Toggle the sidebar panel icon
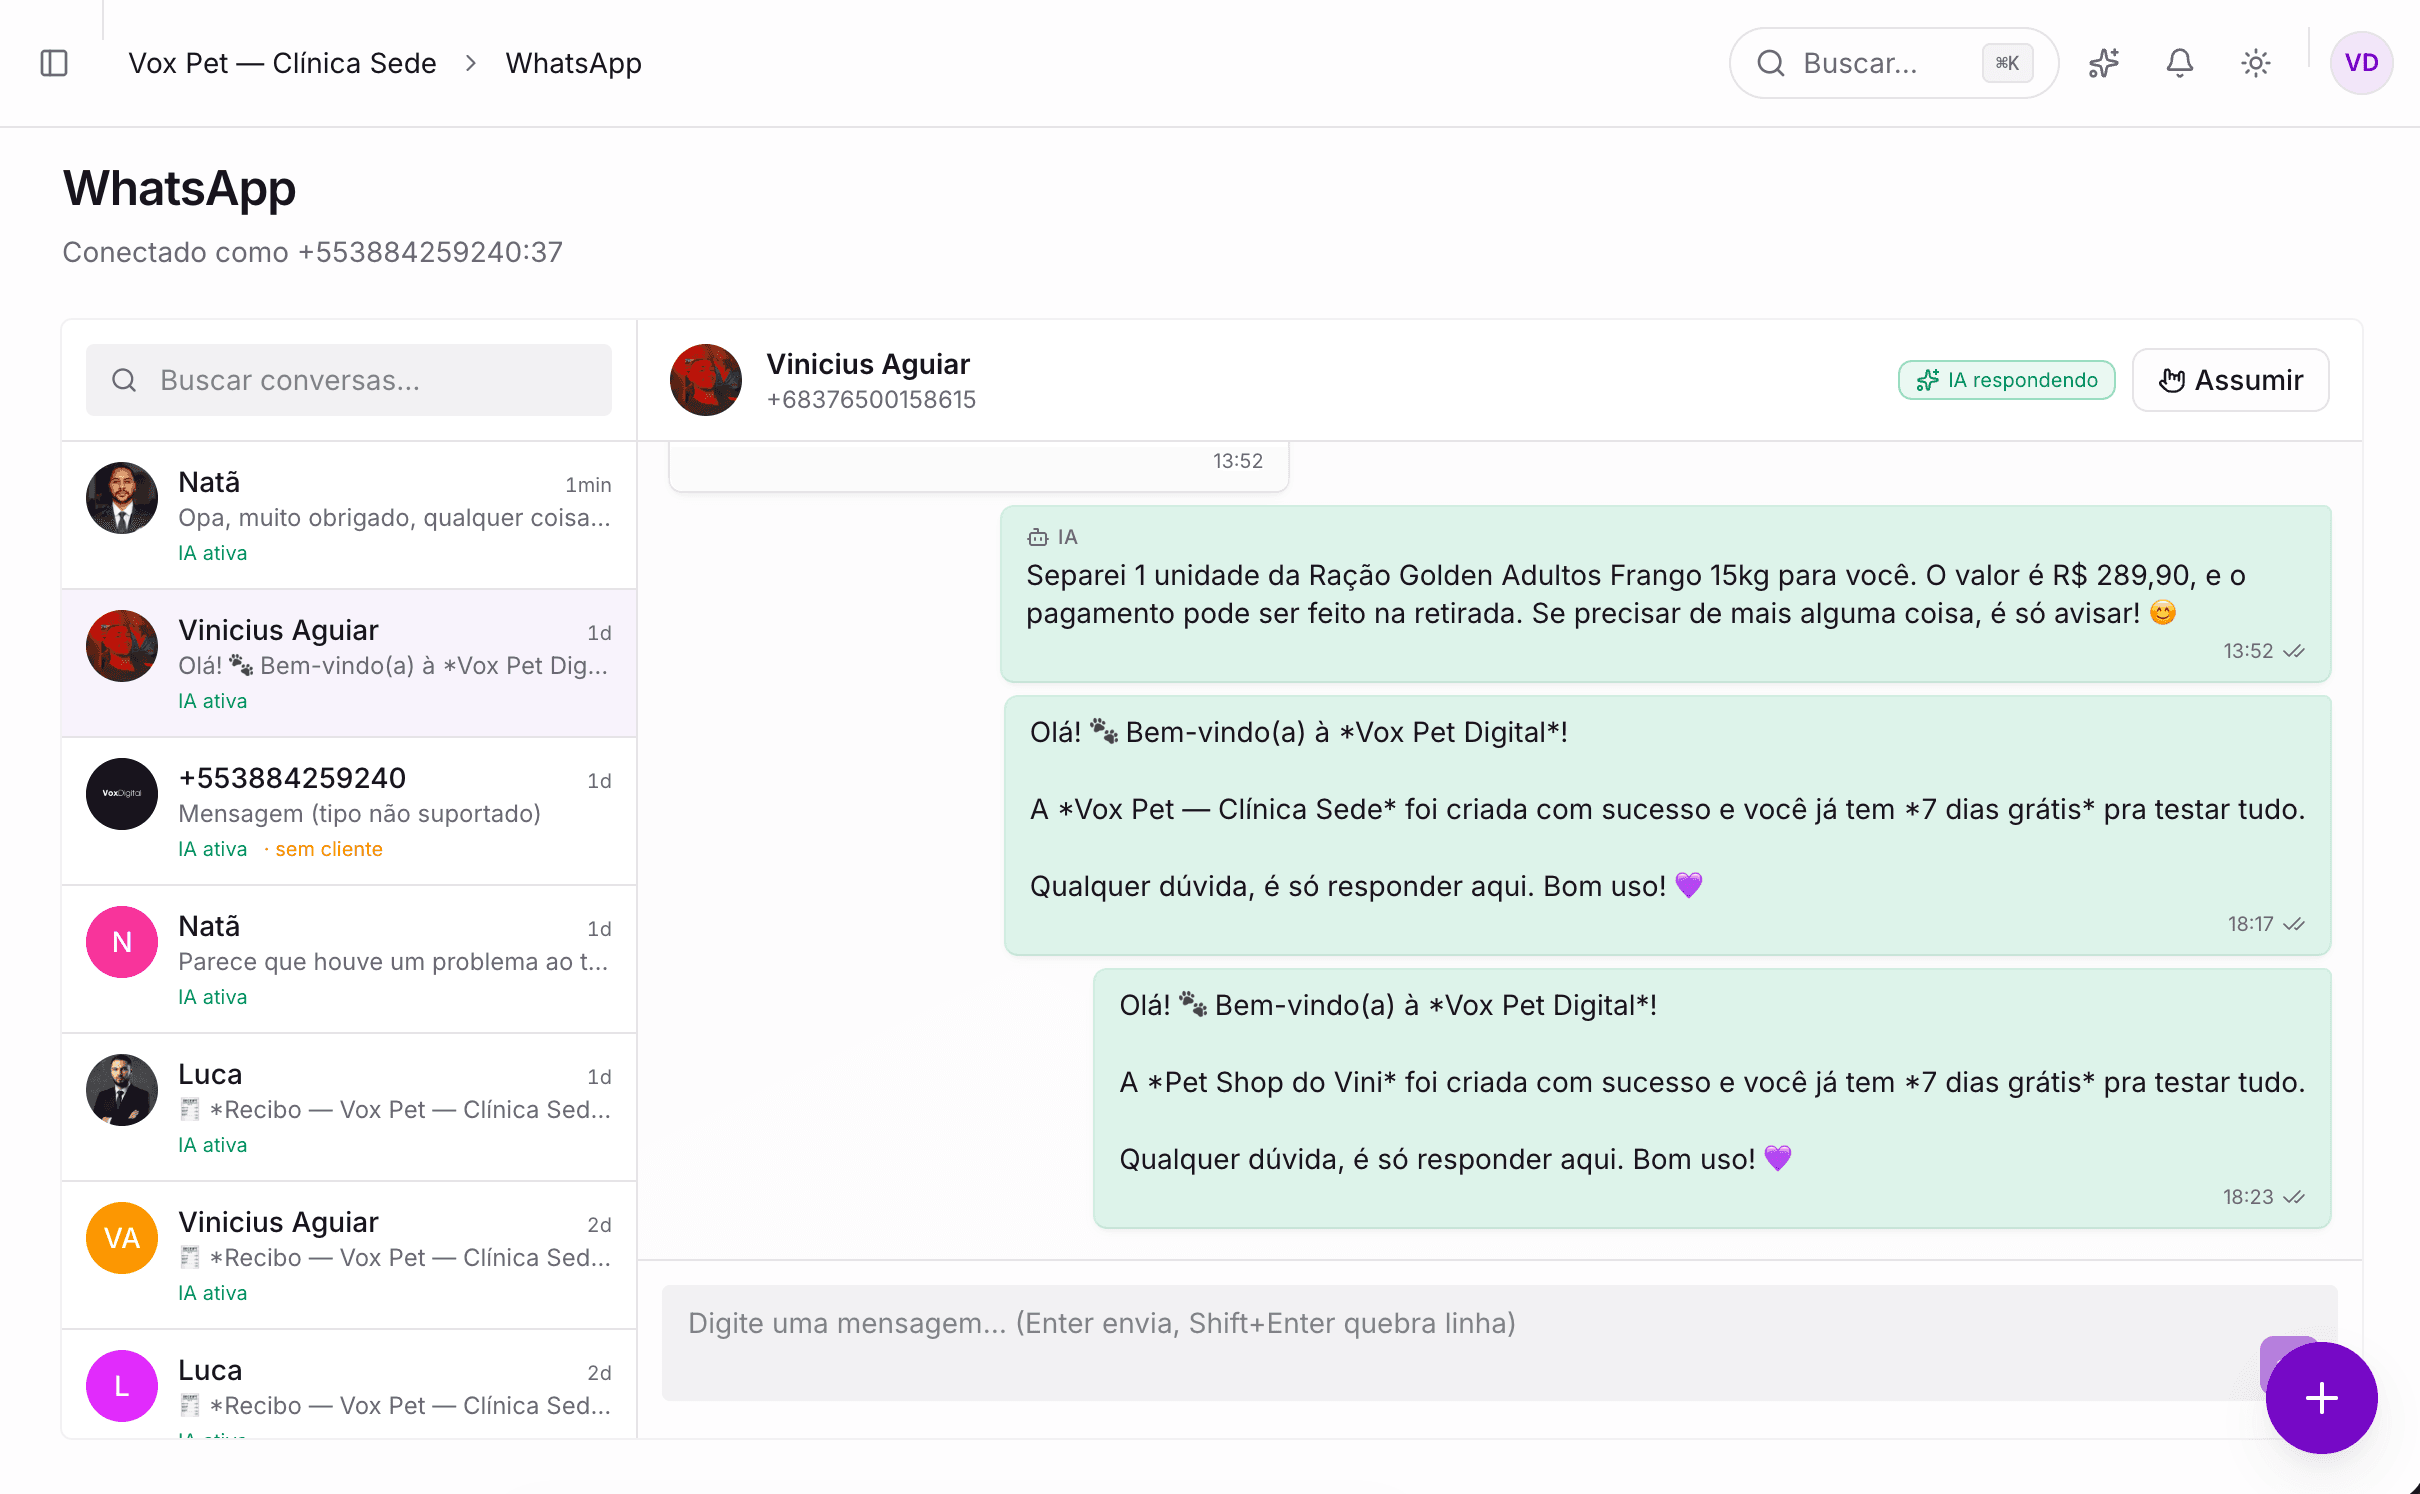Image resolution: width=2420 pixels, height=1494 pixels. (54, 63)
